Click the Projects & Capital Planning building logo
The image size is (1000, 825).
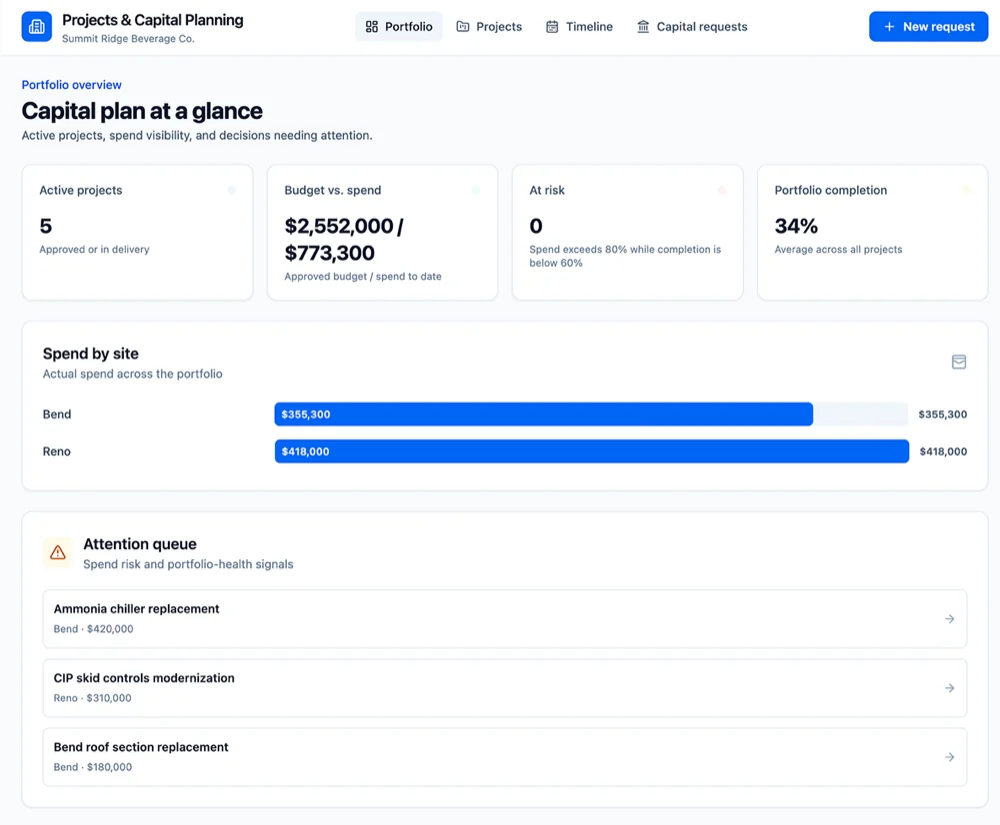point(36,27)
